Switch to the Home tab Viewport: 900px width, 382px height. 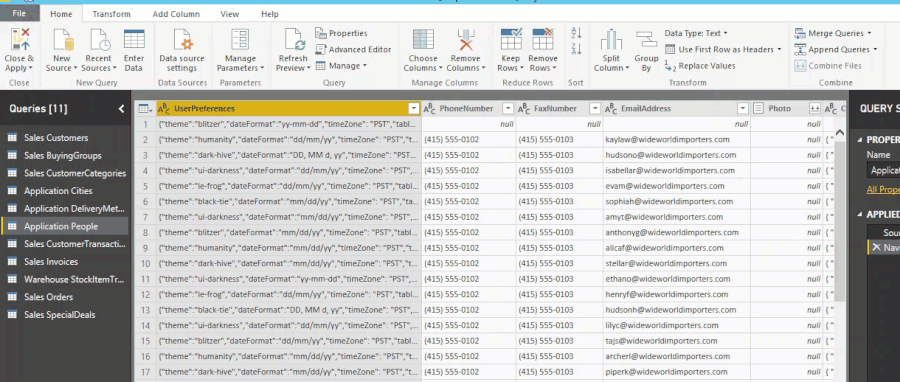coord(61,14)
